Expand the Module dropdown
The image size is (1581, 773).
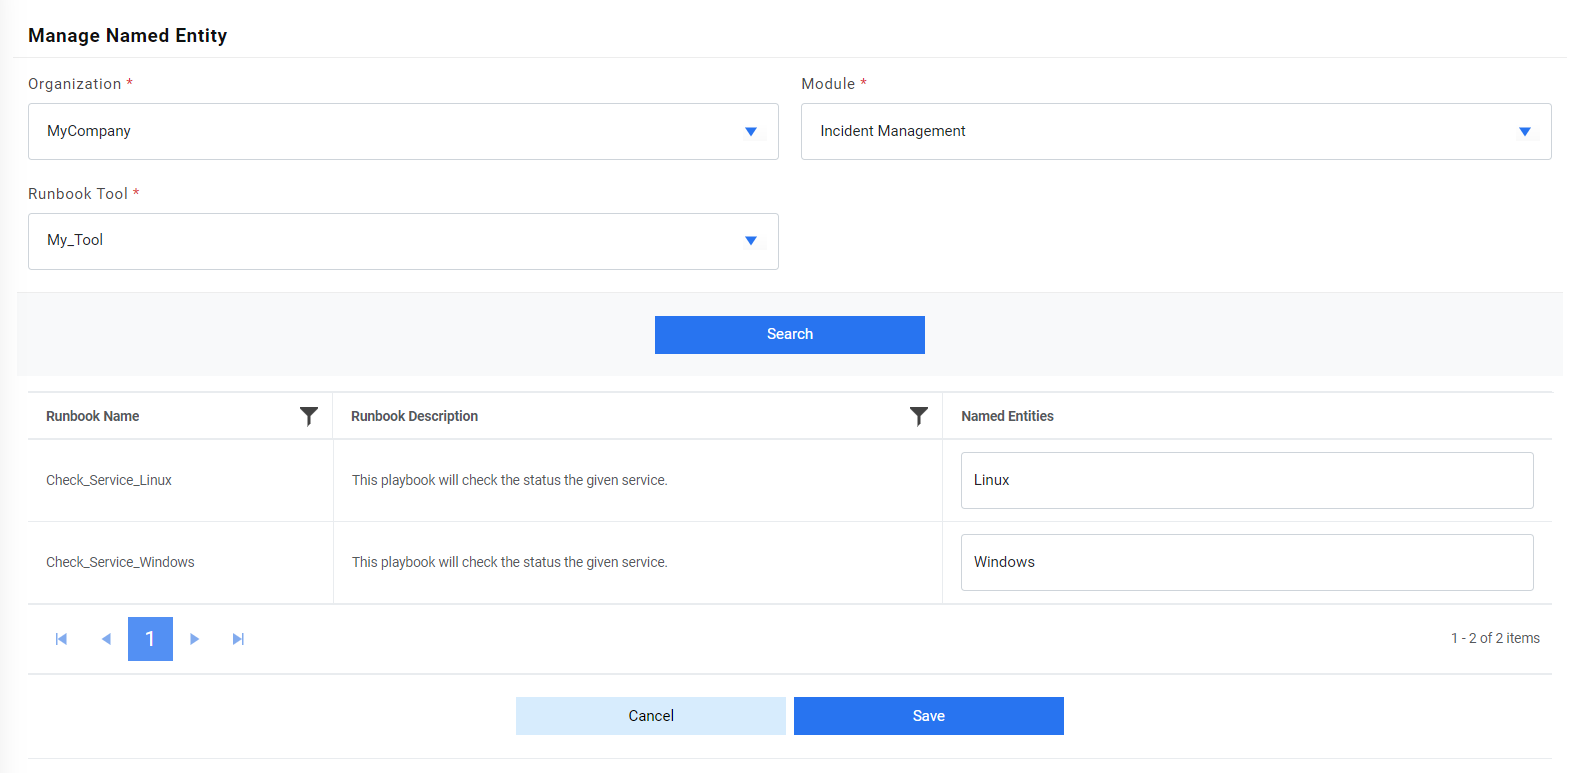1175,131
